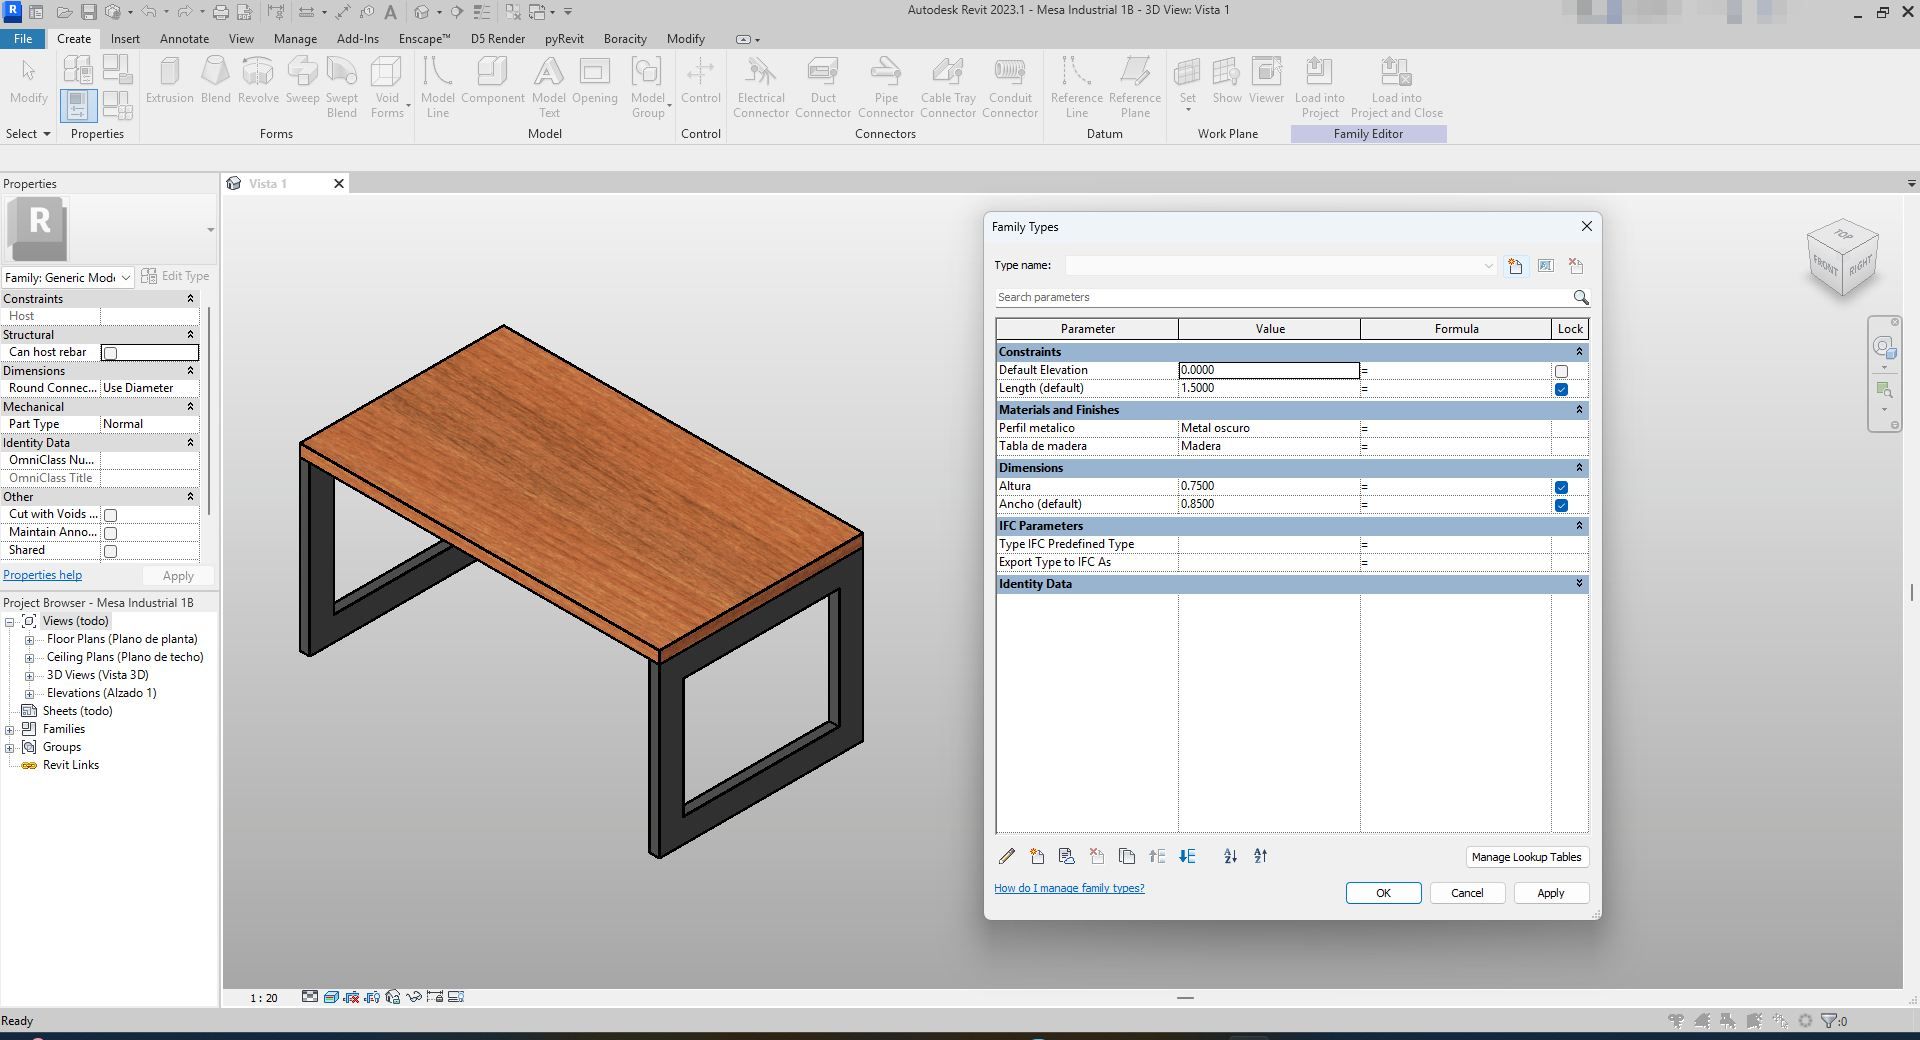The height and width of the screenshot is (1040, 1920).
Task: Open the pyRevit tab
Action: pyautogui.click(x=564, y=39)
